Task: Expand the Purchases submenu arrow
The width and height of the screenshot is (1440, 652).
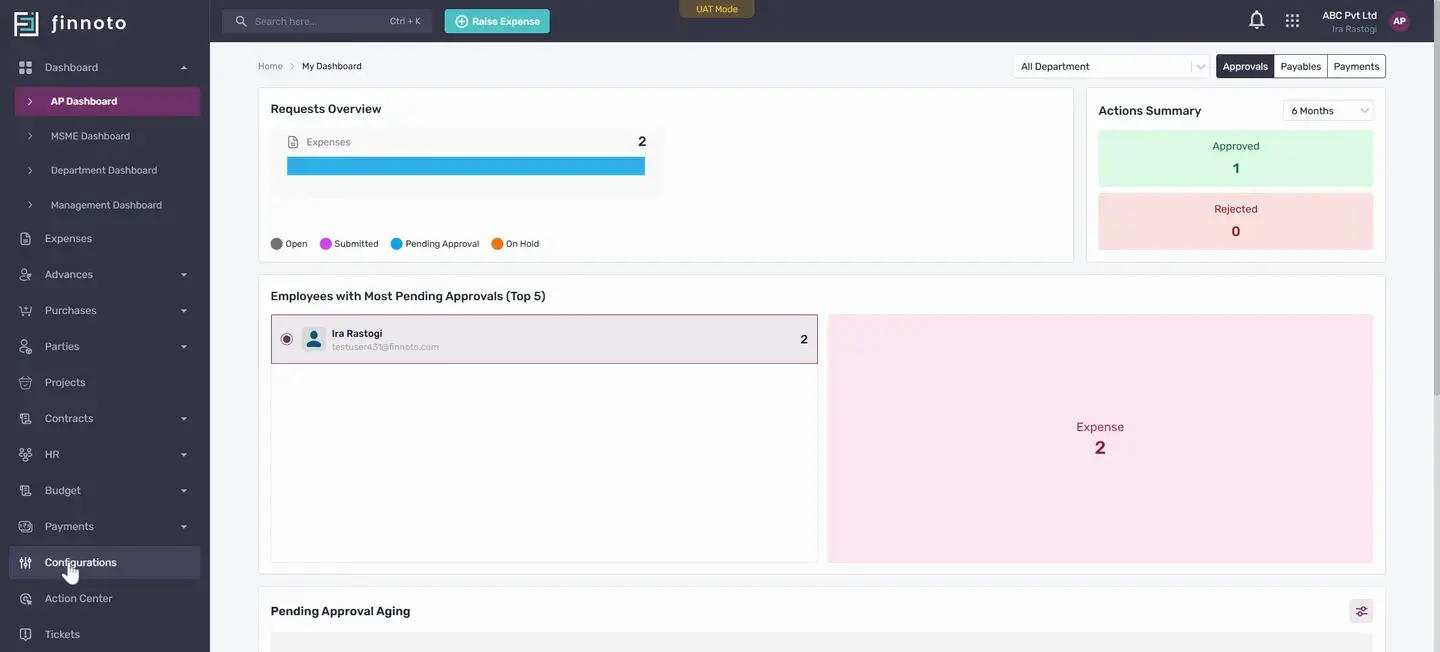Action: click(x=184, y=311)
